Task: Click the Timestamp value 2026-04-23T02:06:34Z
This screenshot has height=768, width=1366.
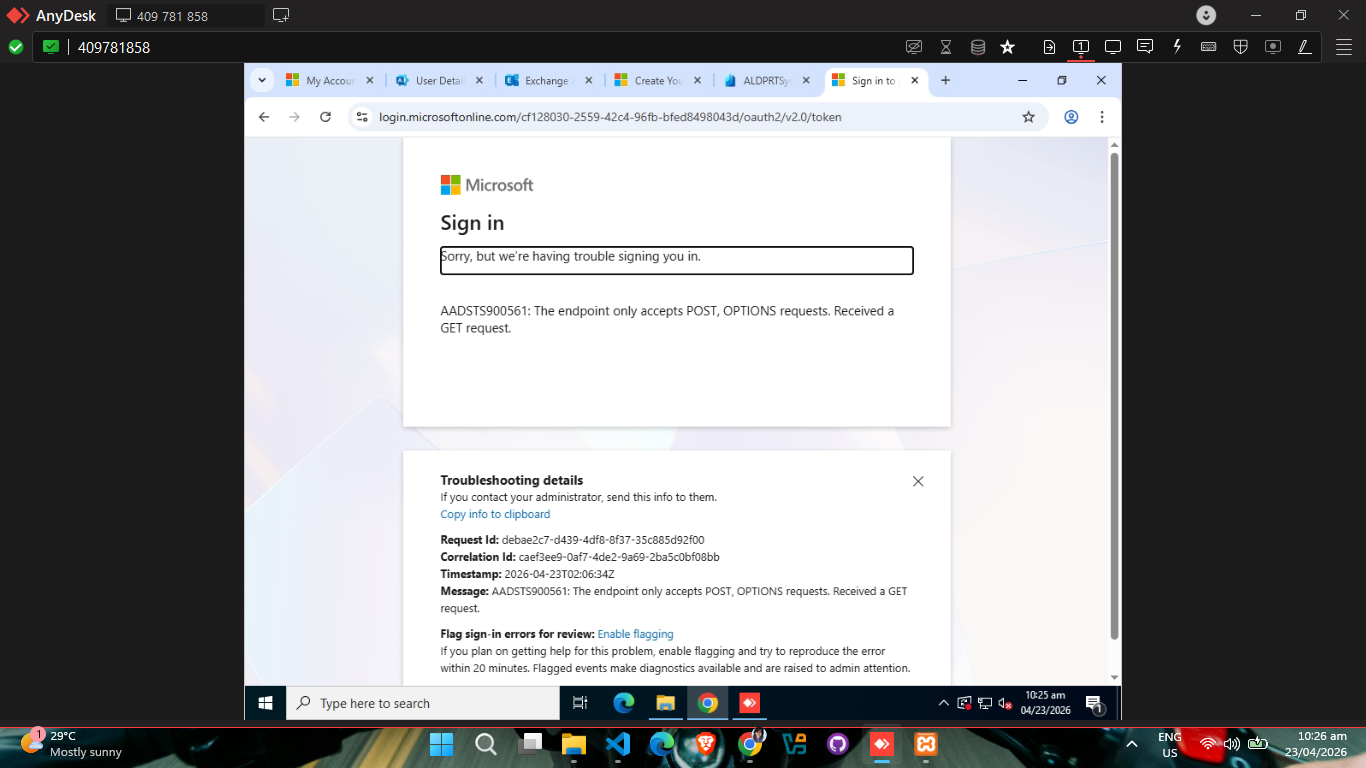Action: 559,574
